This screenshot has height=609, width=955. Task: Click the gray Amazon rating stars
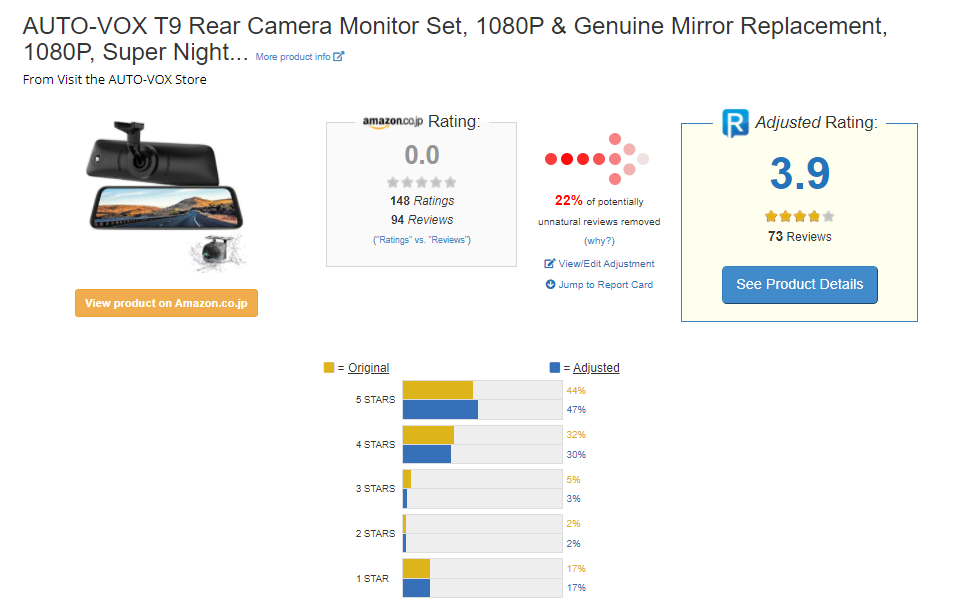421,182
